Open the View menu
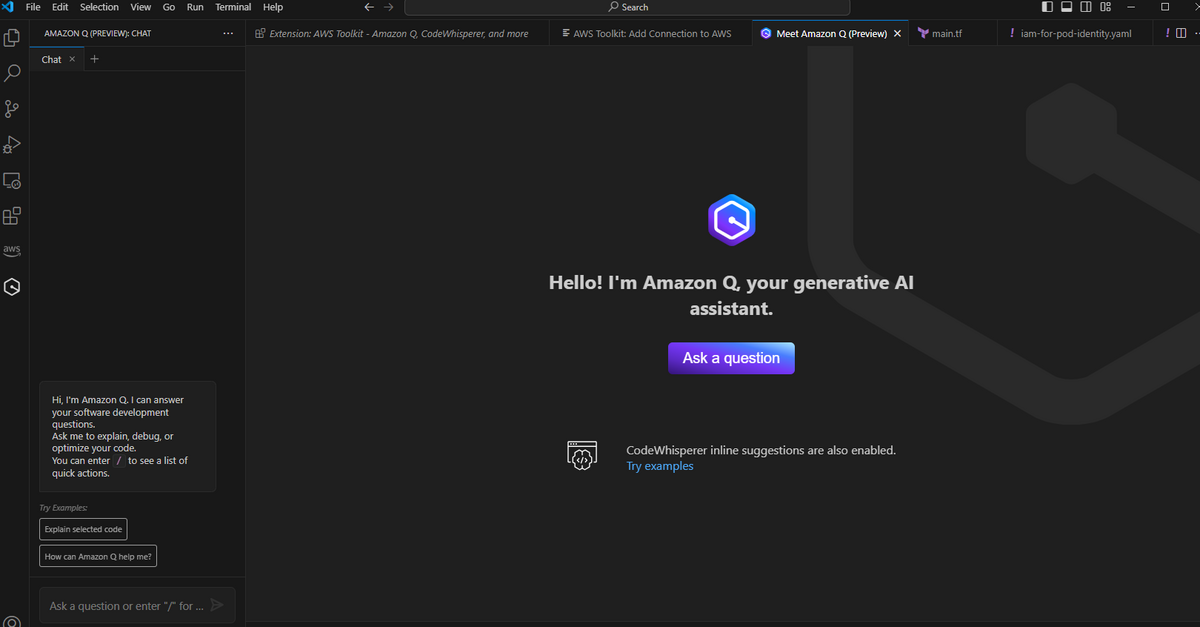The image size is (1200, 627). pos(141,7)
